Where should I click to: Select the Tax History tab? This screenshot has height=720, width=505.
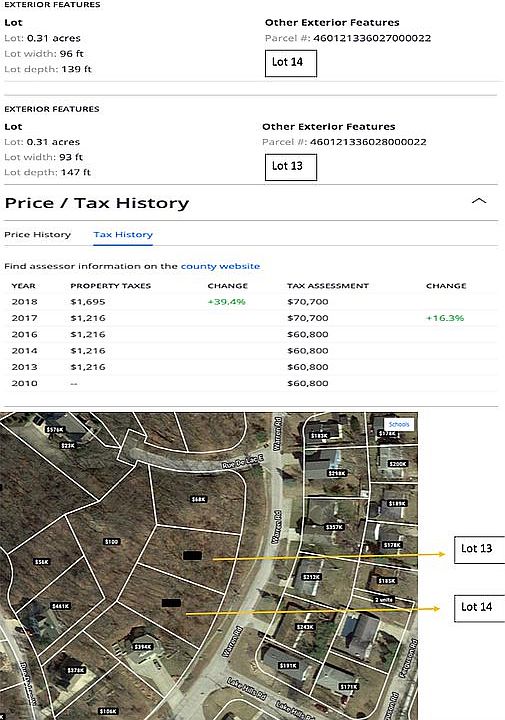tap(123, 235)
